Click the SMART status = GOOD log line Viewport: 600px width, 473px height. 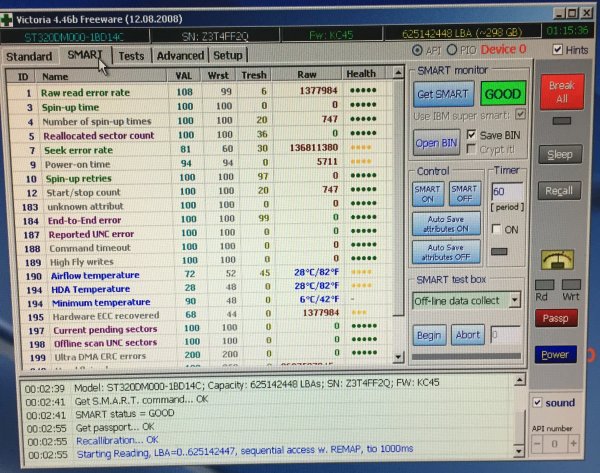tap(124, 414)
